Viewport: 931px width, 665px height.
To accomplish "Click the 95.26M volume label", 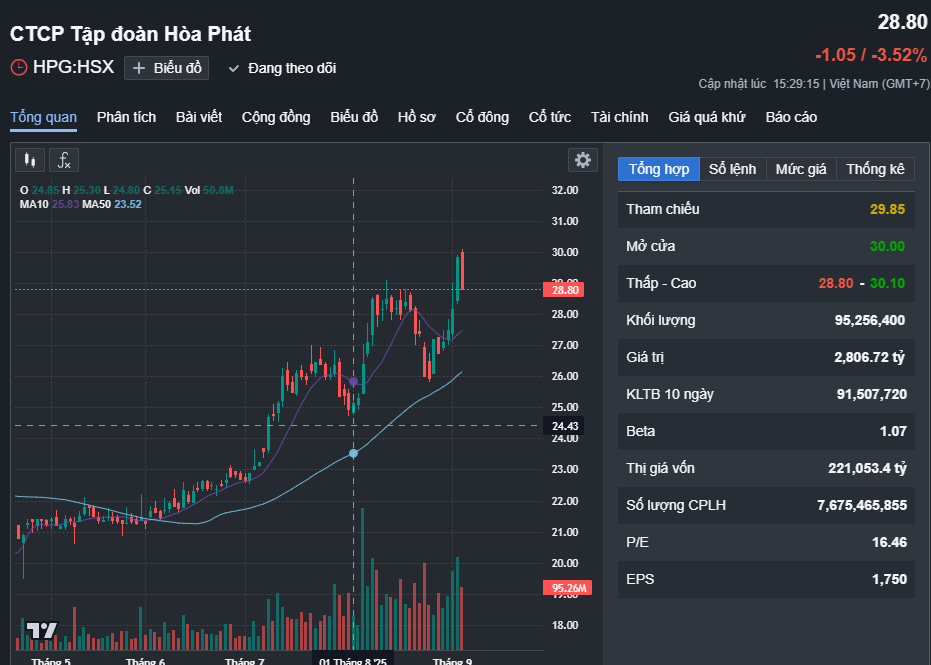I will (569, 588).
